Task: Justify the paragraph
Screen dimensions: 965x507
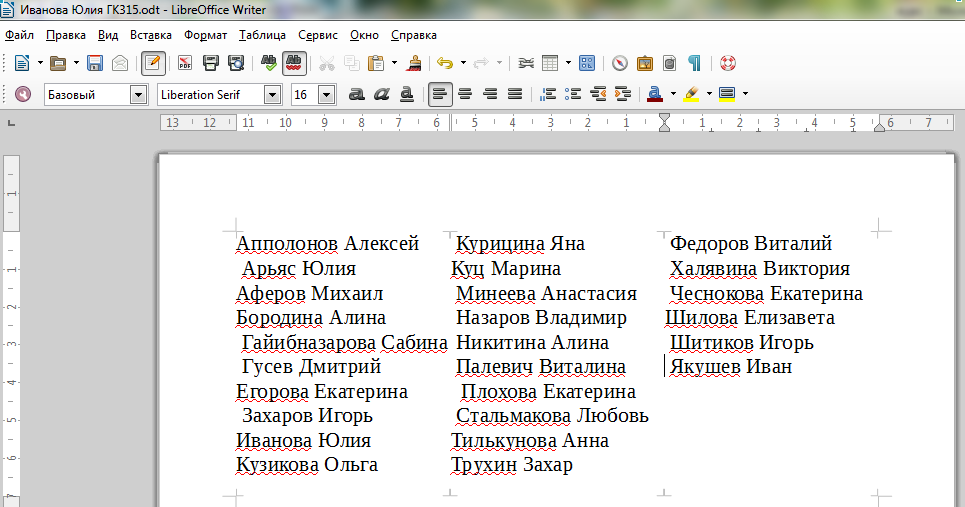Action: click(515, 94)
